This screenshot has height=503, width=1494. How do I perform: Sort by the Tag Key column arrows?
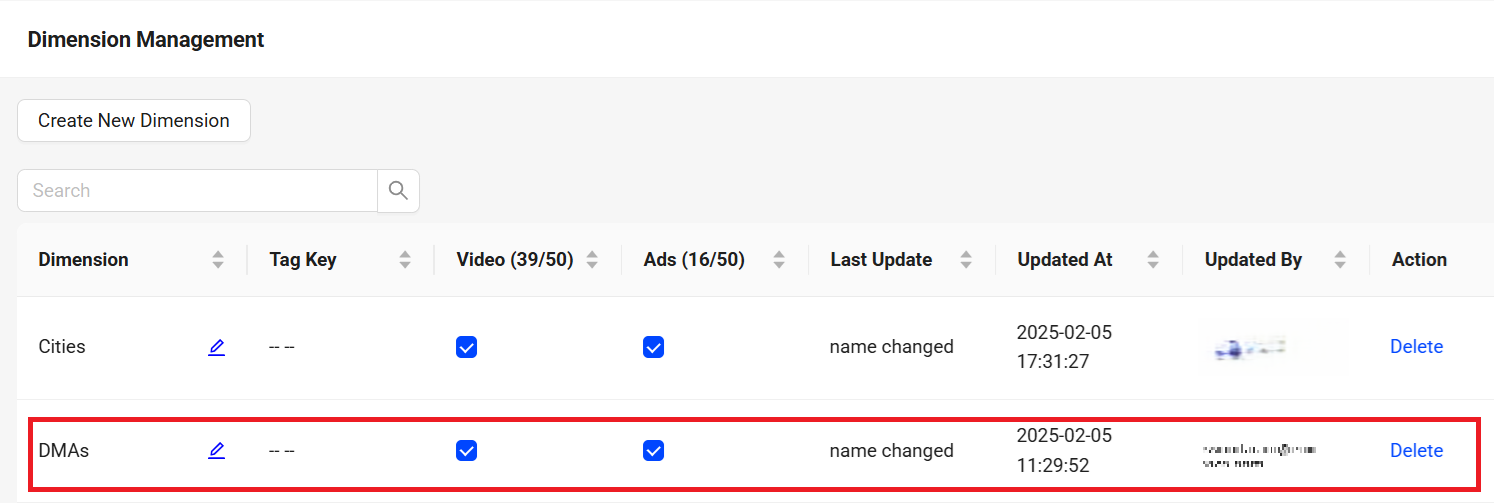[x=405, y=260]
